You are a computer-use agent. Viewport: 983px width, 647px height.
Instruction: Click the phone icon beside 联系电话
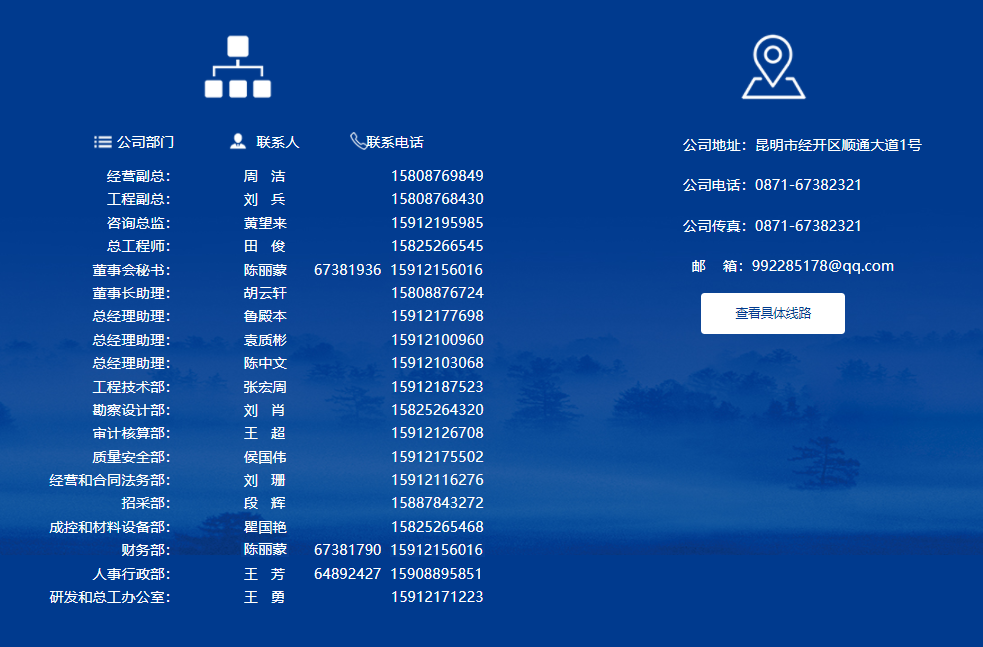(356, 140)
